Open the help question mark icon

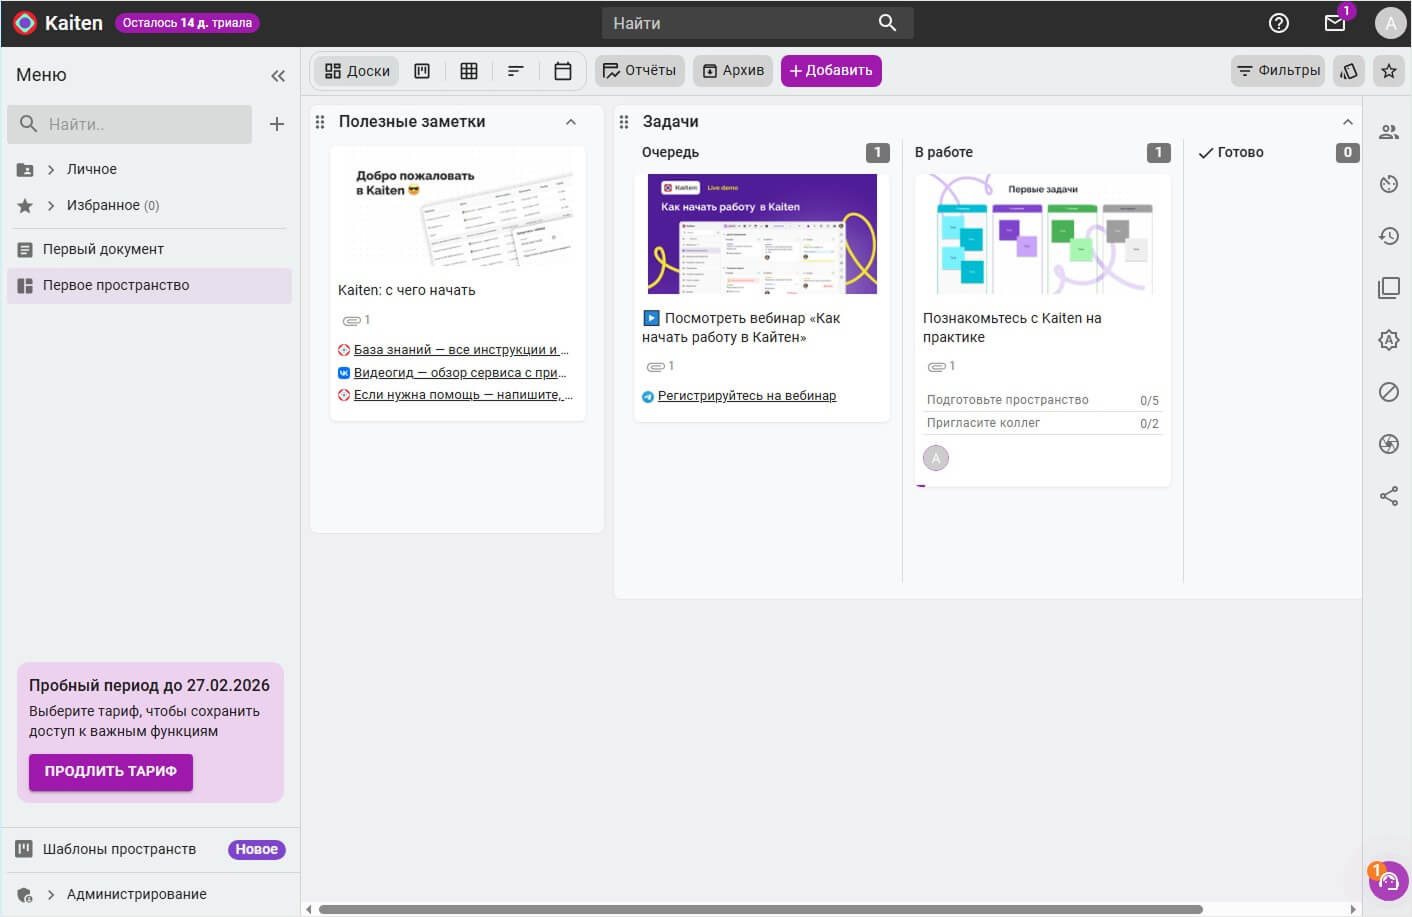coord(1278,23)
